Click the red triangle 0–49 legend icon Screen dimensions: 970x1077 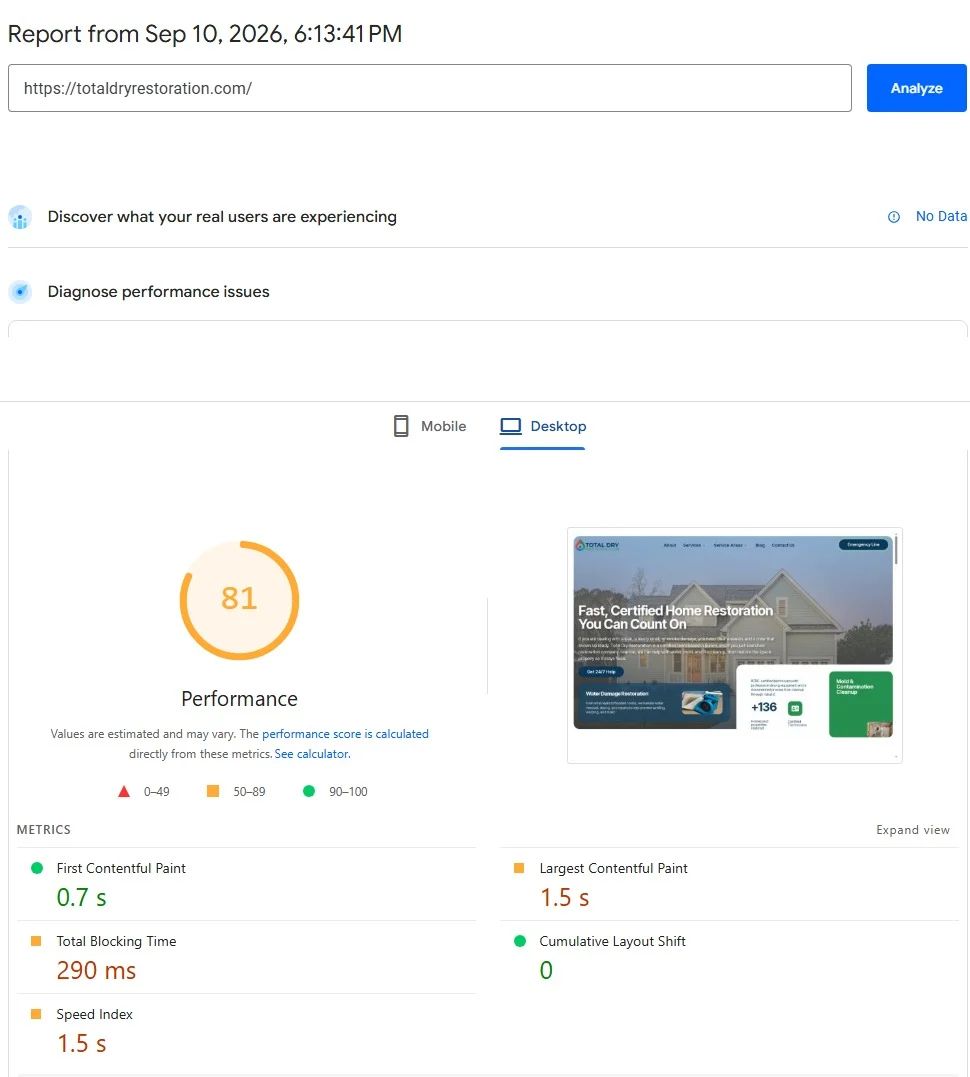click(x=124, y=791)
